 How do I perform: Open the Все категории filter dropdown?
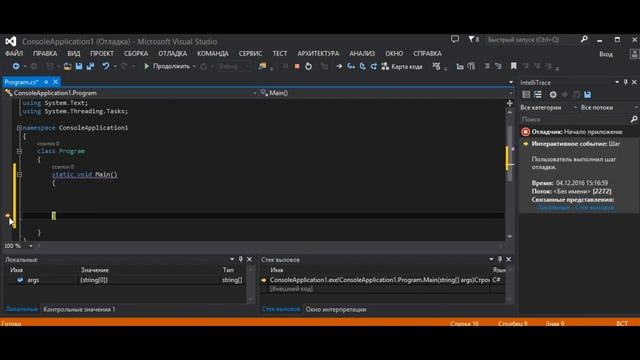point(549,108)
